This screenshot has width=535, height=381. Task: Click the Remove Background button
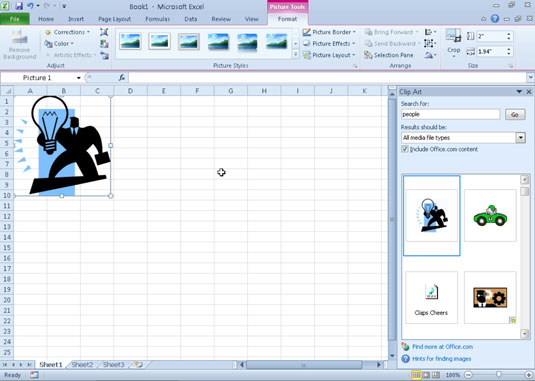[19, 45]
